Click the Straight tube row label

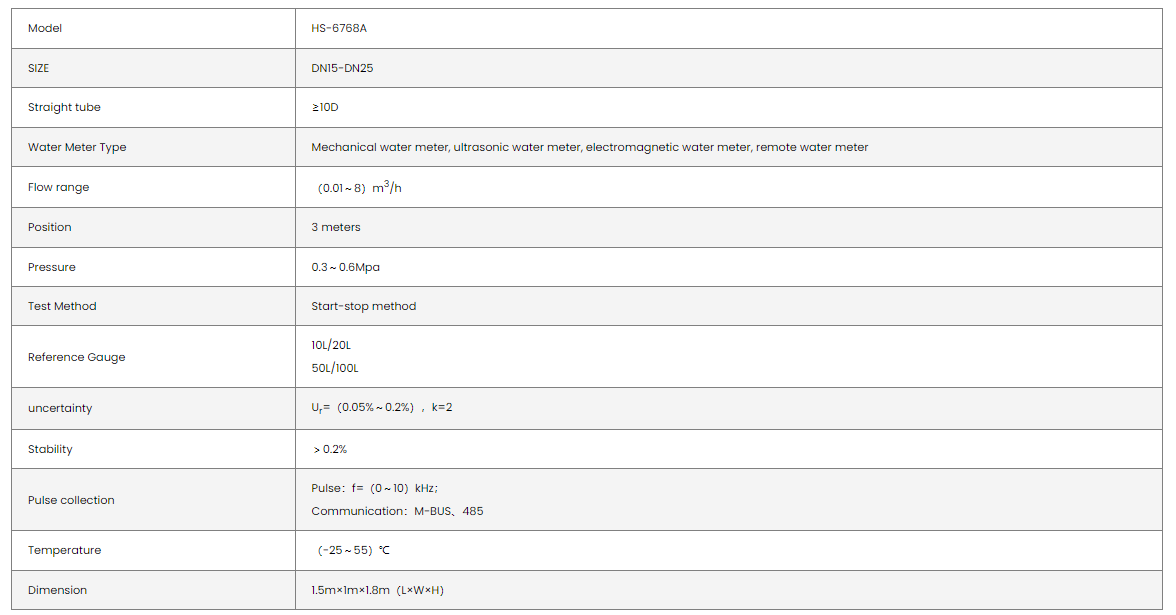coord(64,107)
